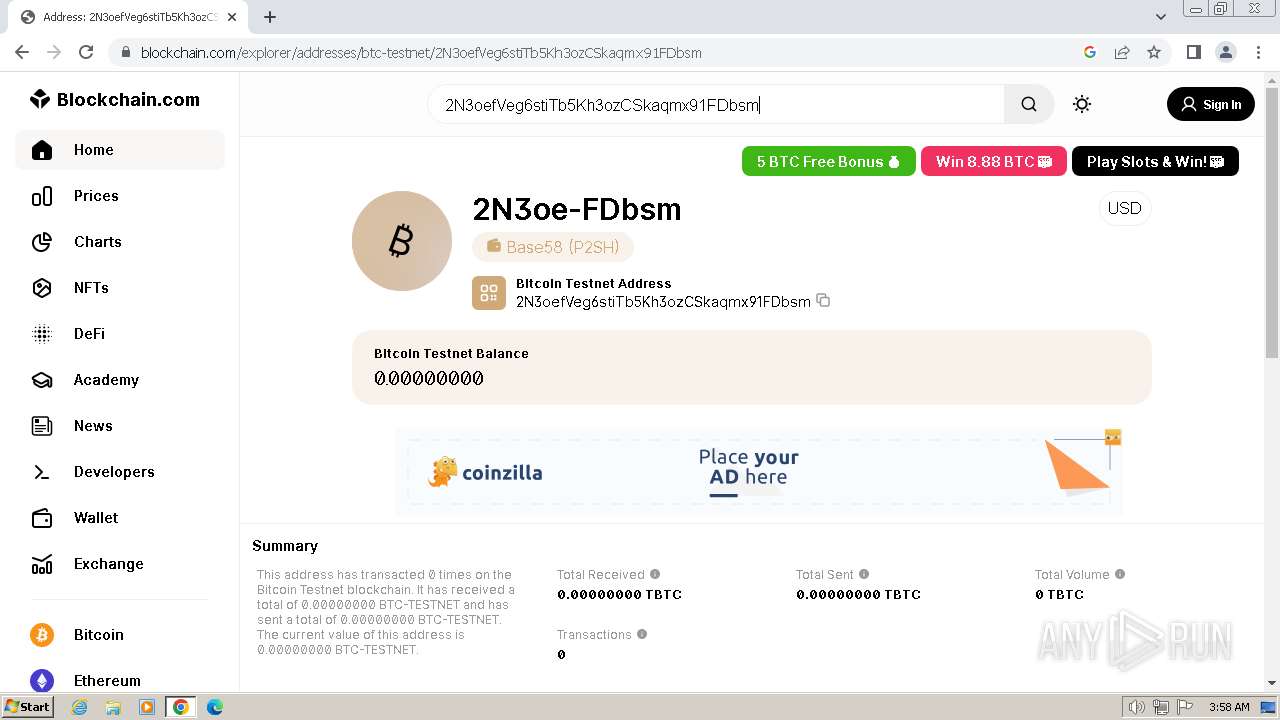This screenshot has width=1280, height=720.
Task: Click the 2N3oe-FDbsm heading
Action: (576, 209)
